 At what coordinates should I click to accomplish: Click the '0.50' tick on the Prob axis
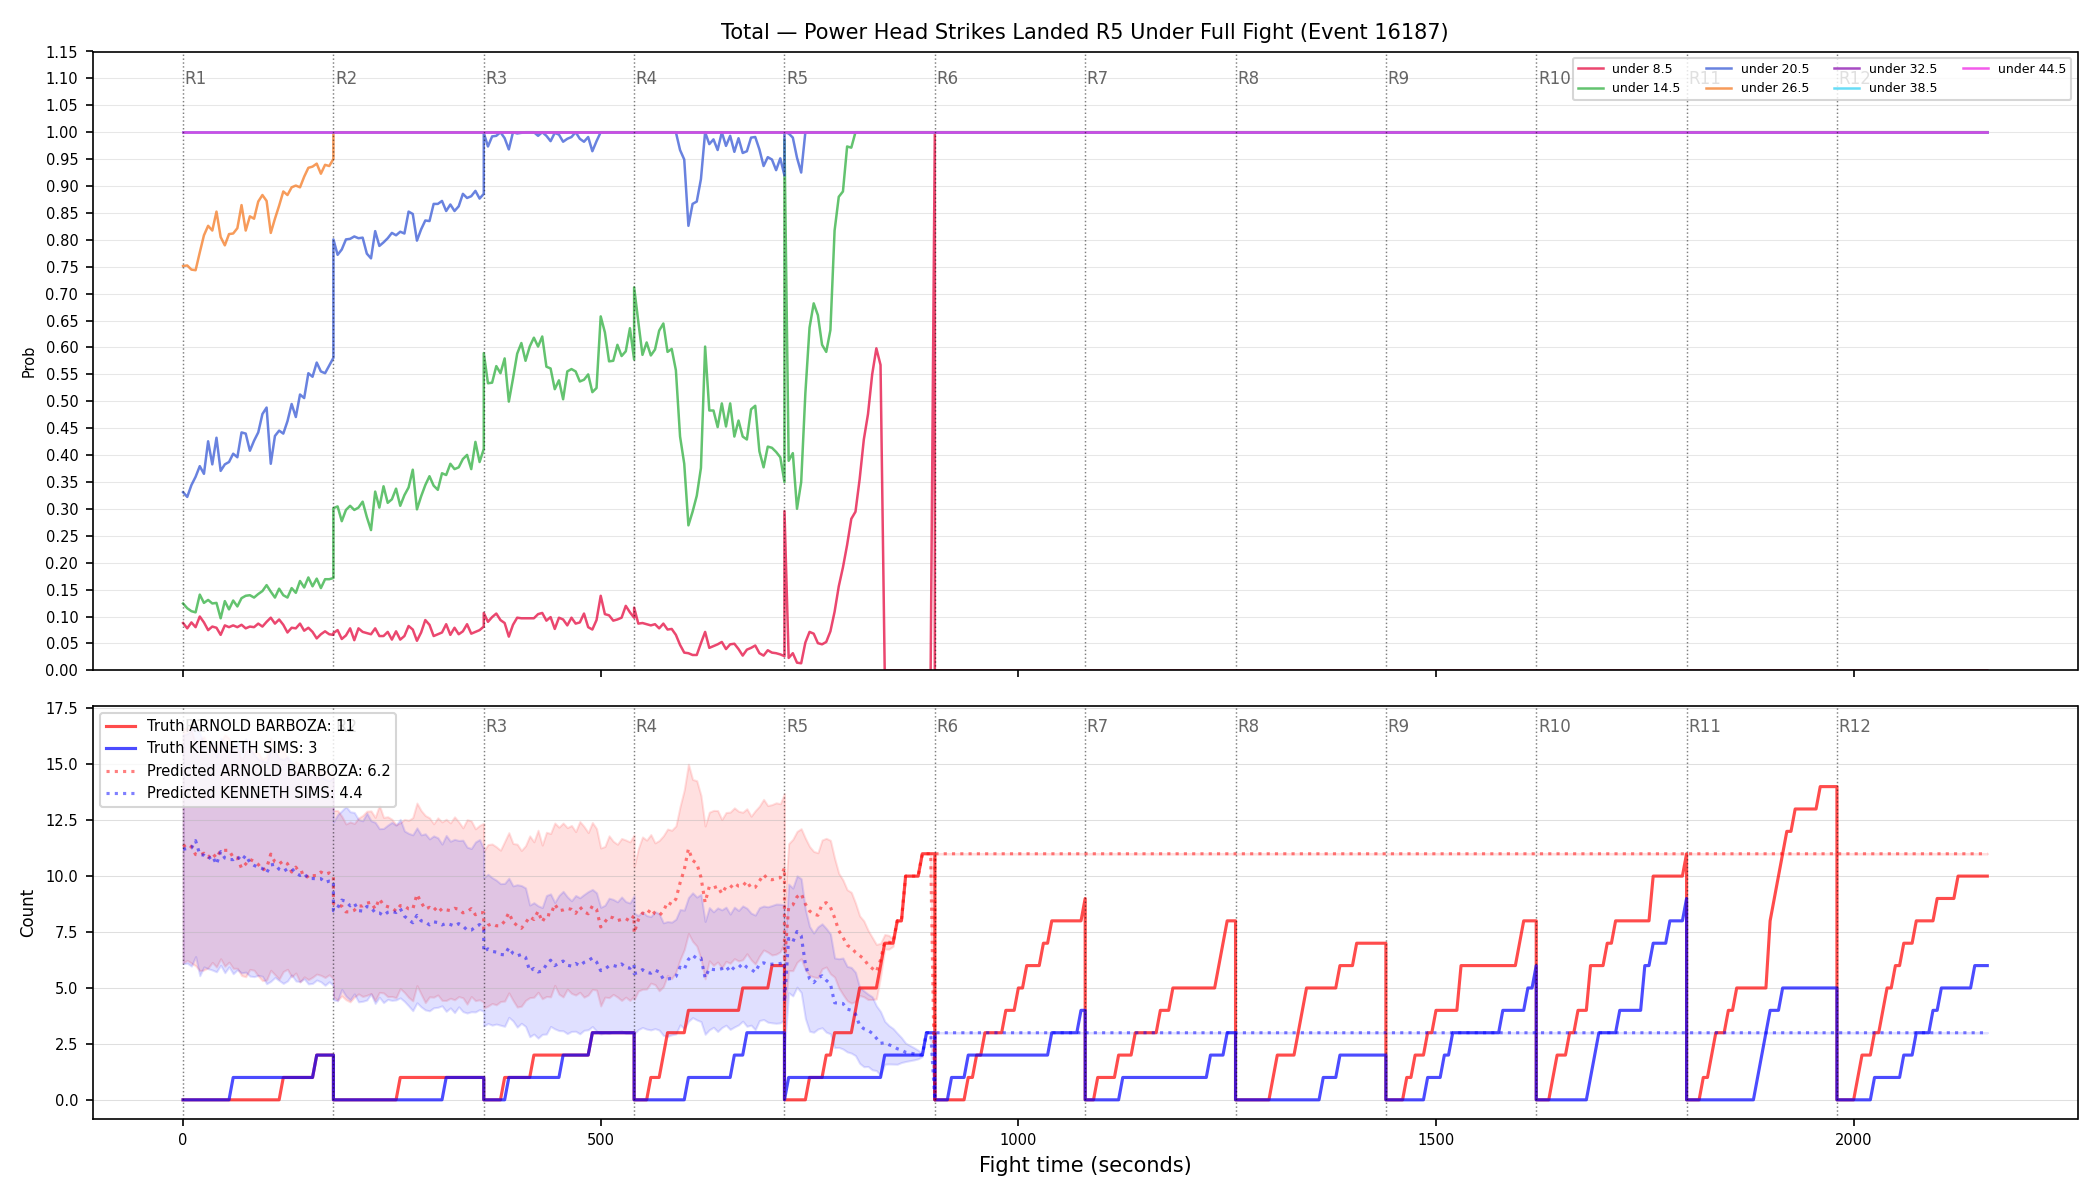(x=62, y=401)
